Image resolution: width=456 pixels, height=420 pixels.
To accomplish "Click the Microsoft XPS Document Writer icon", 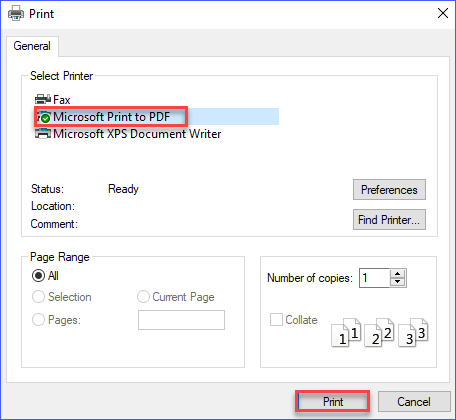I will (x=43, y=134).
